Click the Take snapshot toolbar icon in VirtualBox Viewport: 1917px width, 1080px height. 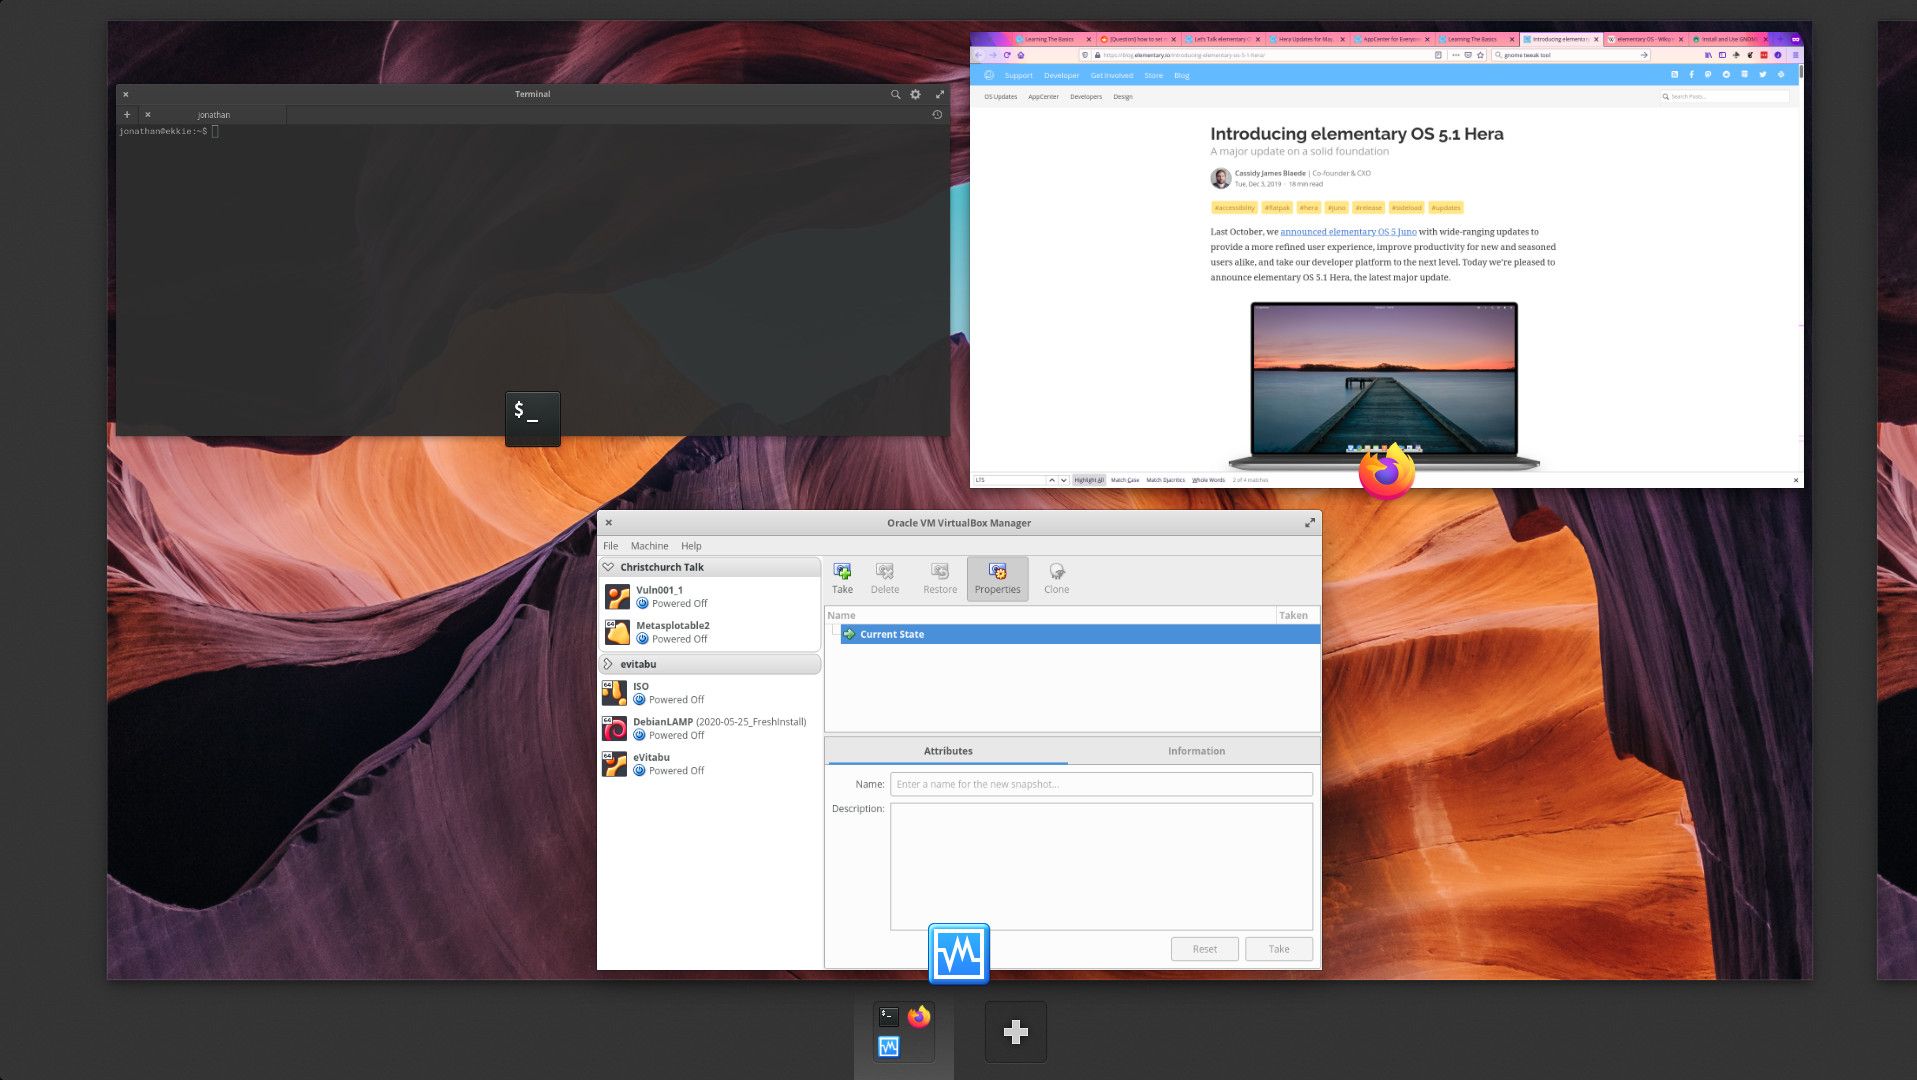(x=842, y=571)
